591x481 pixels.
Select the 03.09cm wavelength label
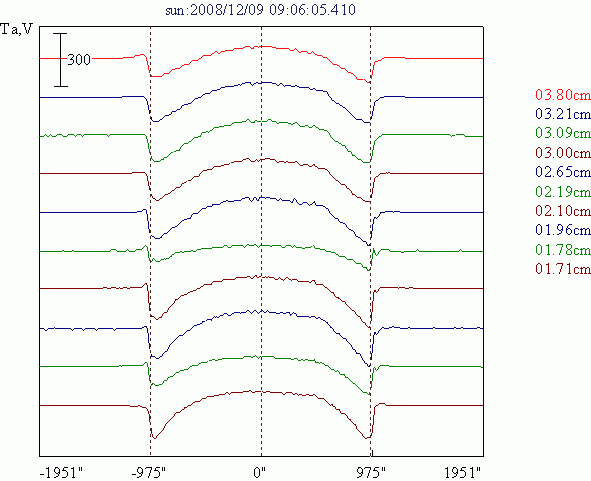pos(563,133)
